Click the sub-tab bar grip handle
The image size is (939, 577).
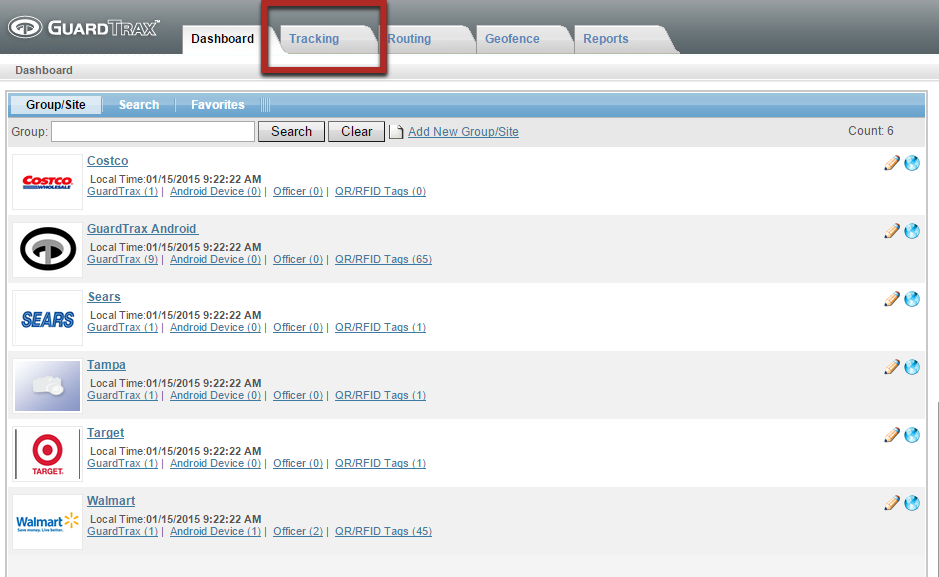point(265,105)
